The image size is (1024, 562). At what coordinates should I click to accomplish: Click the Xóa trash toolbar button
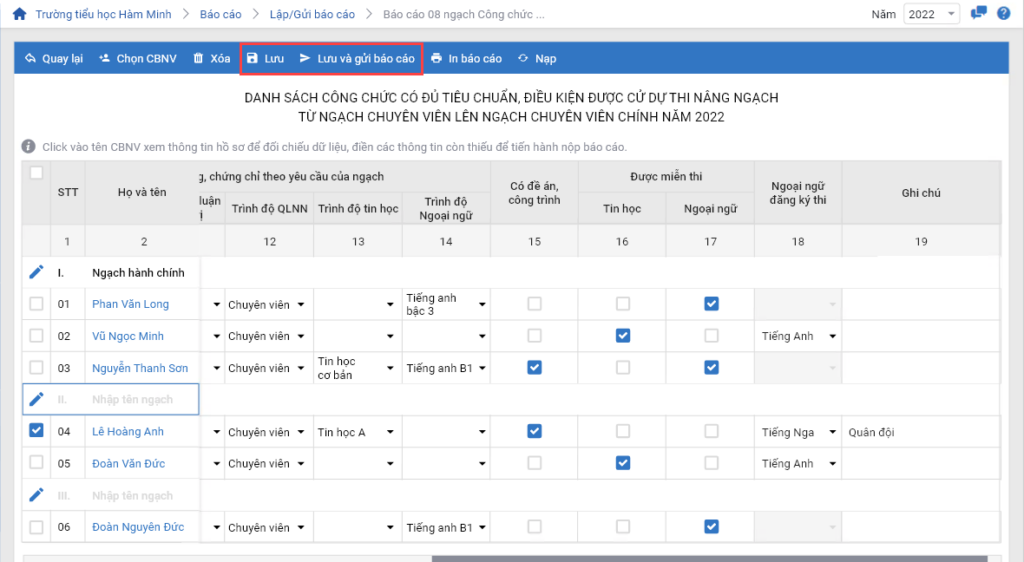pyautogui.click(x=211, y=59)
